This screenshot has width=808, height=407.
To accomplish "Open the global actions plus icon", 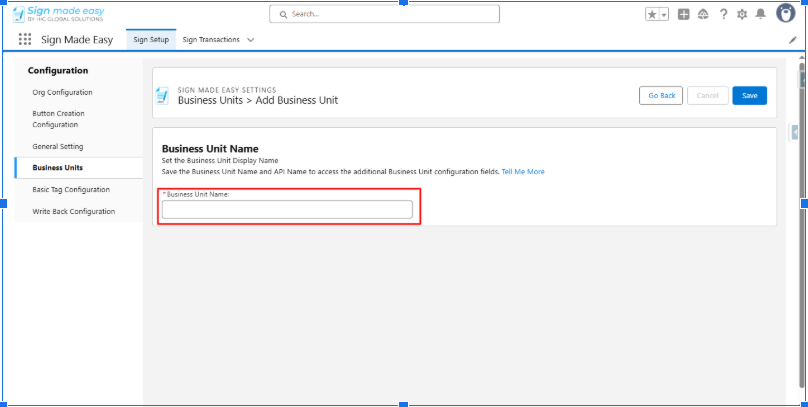I will [684, 14].
